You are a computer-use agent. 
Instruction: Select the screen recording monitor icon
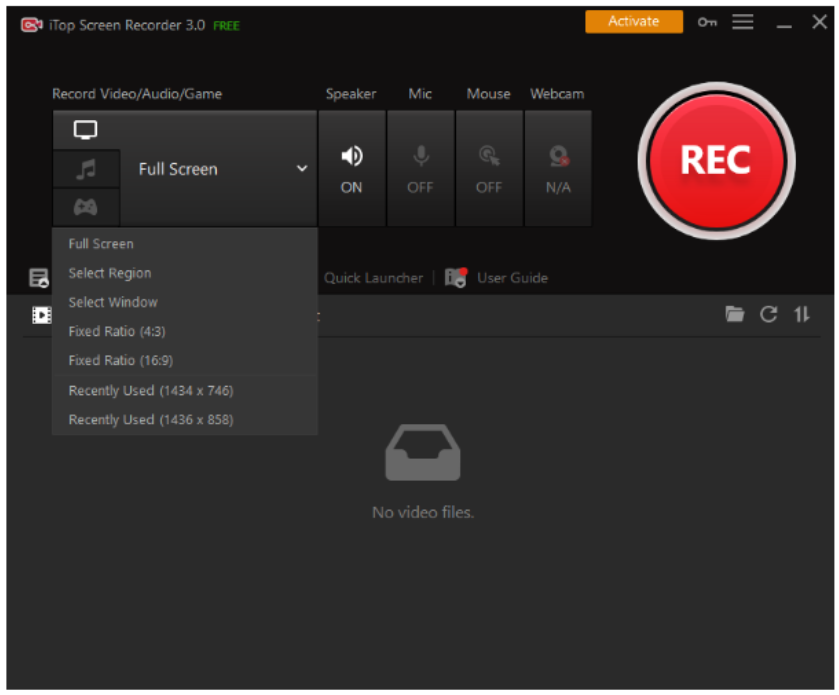pyautogui.click(x=86, y=129)
